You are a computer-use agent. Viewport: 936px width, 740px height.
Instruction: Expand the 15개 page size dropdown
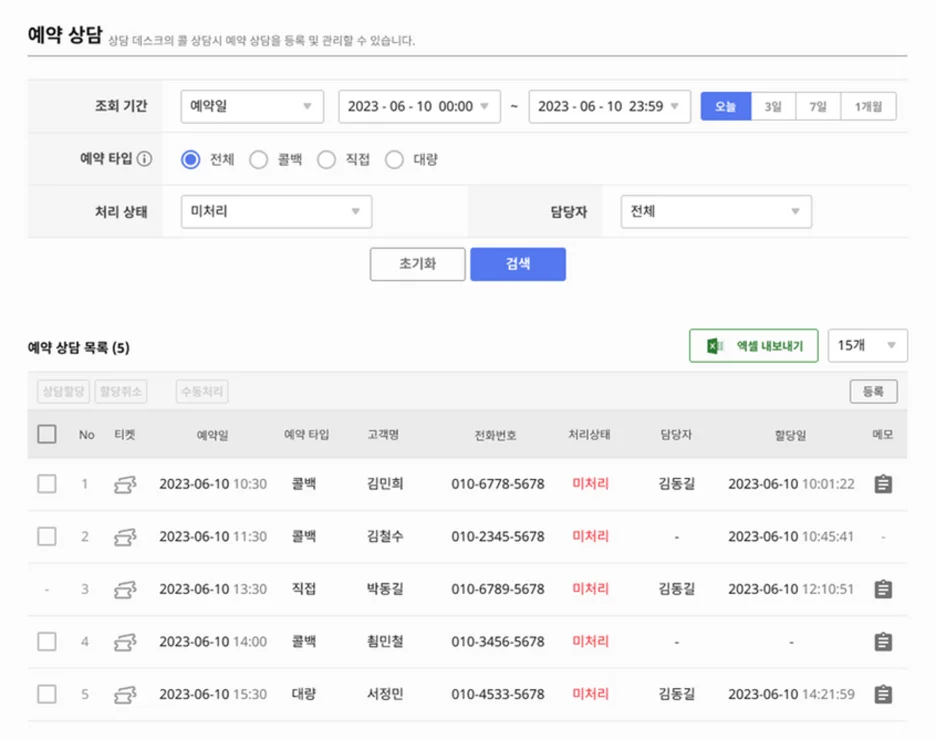tap(868, 345)
